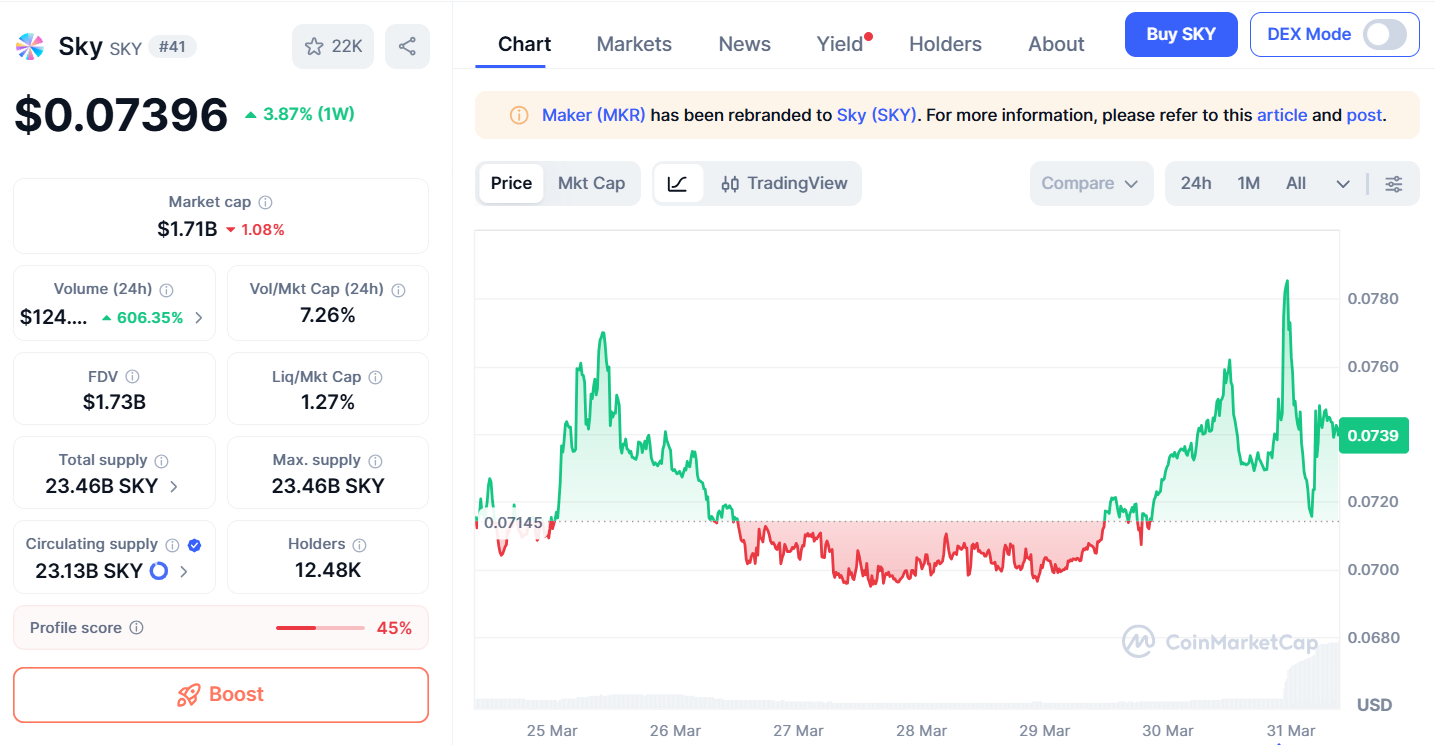1435x745 pixels.
Task: Switch to TradingView chart mode
Action: (x=784, y=184)
